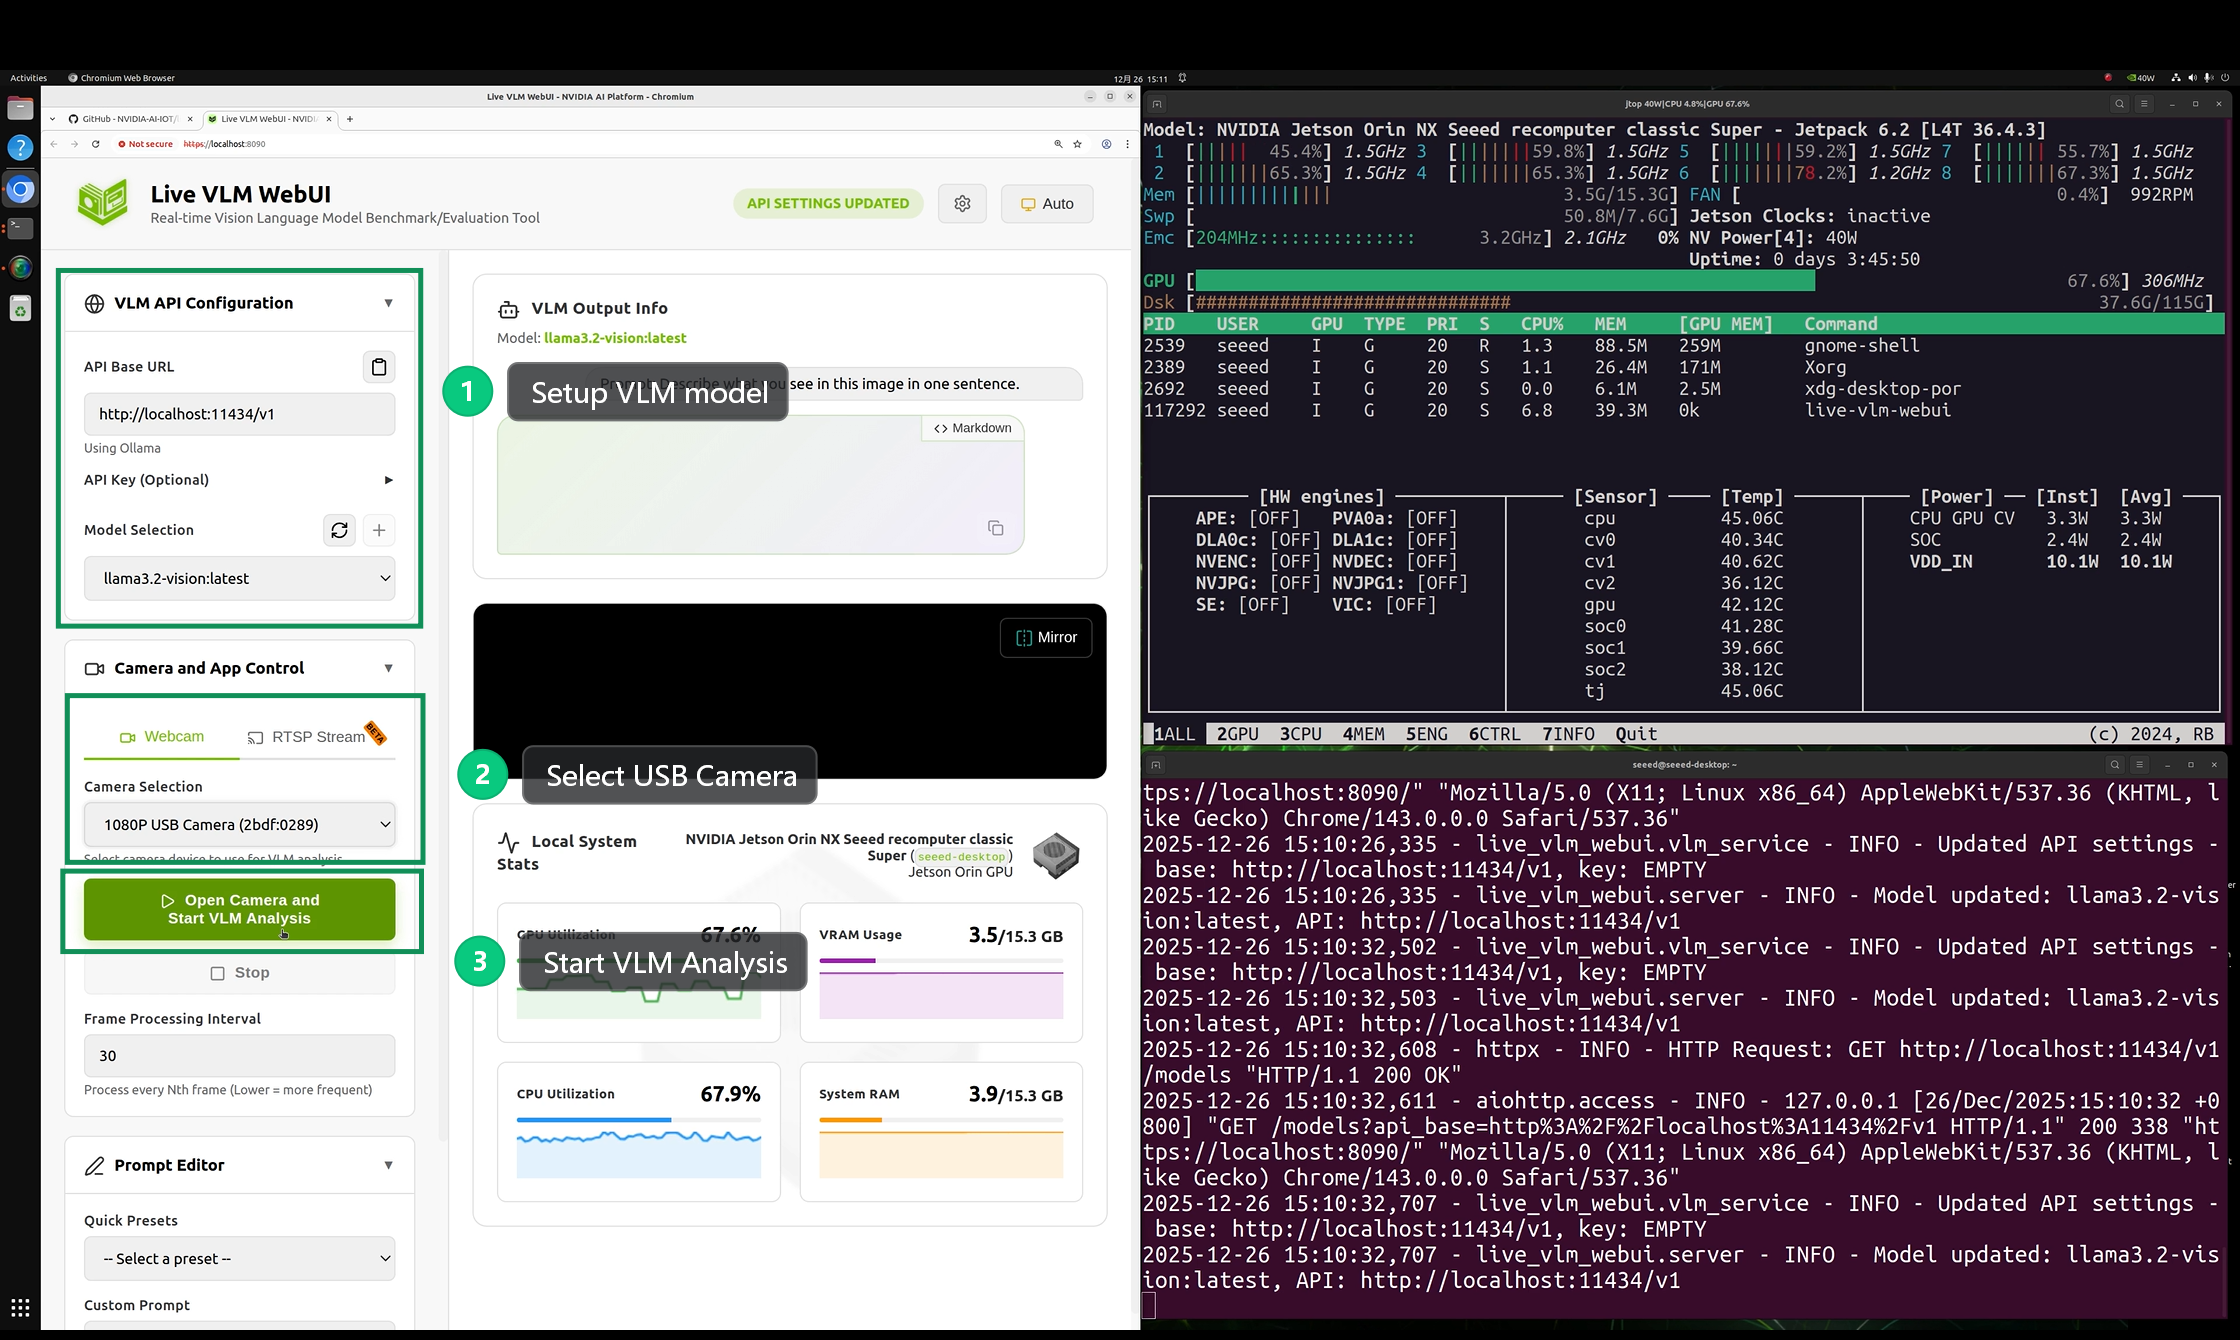Select the 2GPU tab in jtop
This screenshot has width=2240, height=1340.
(x=1237, y=734)
